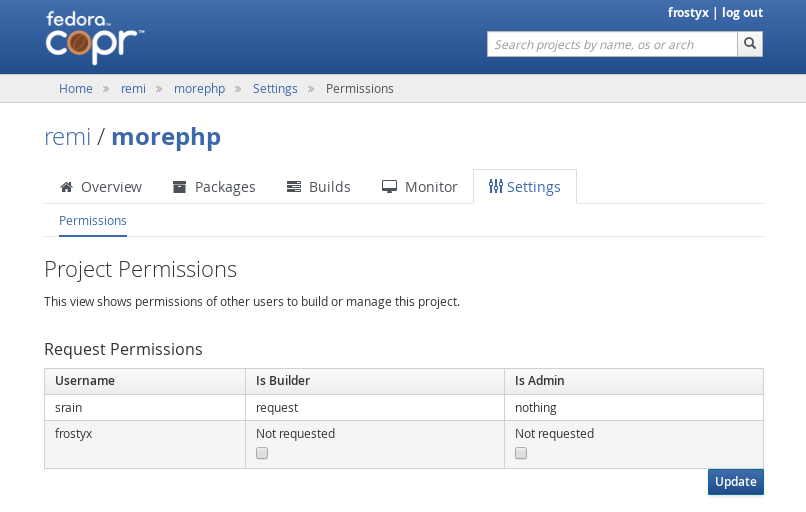Click 'Not requested' under Is Builder

(x=296, y=434)
